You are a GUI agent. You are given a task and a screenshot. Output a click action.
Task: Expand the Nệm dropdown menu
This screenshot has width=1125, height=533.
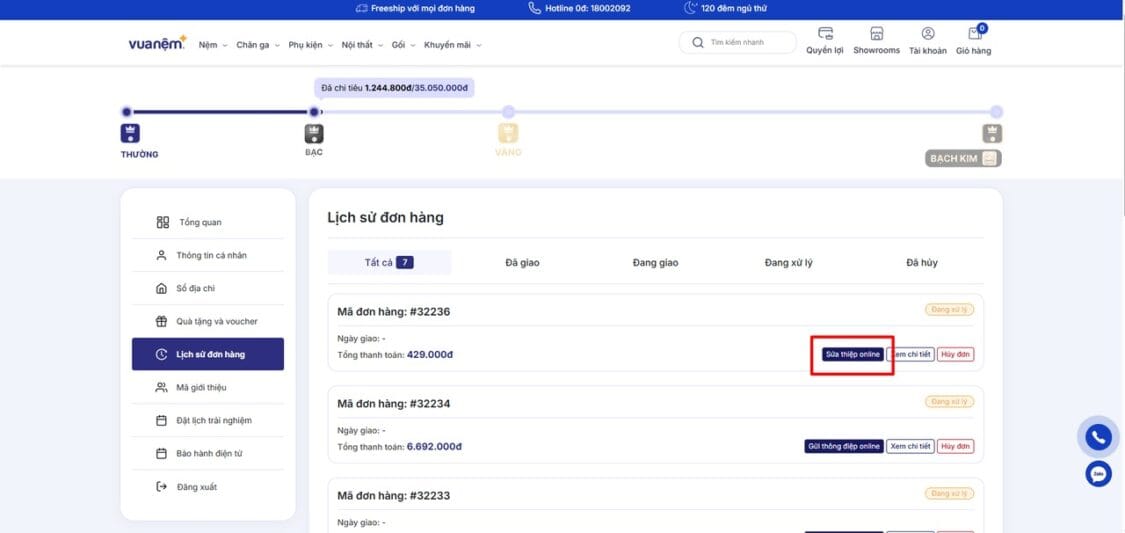(213, 45)
